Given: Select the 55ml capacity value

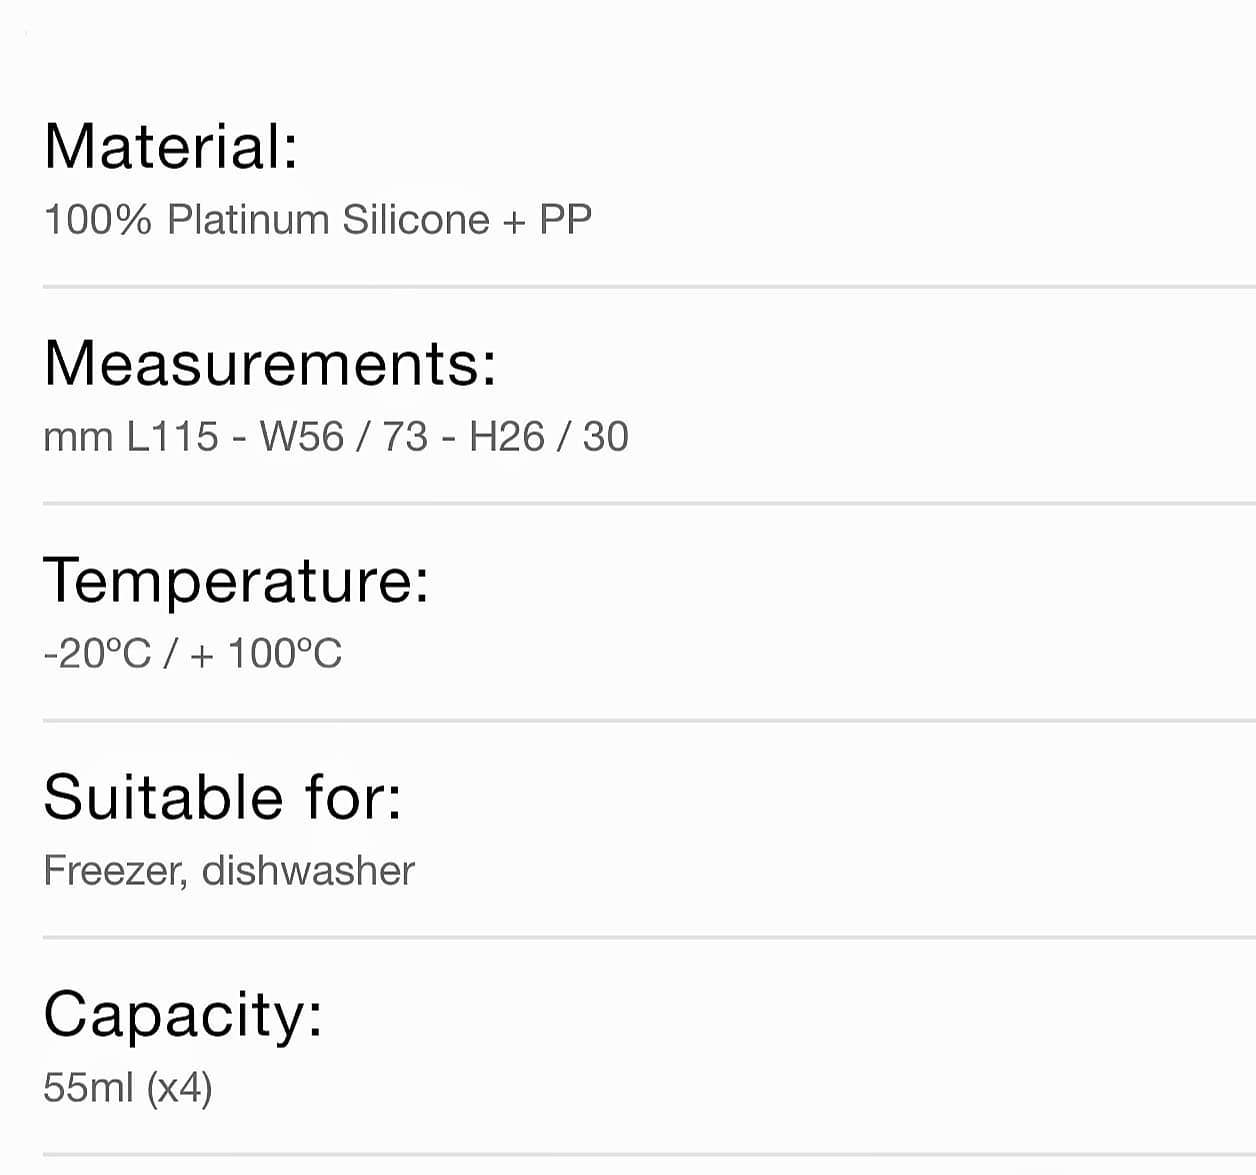Looking at the screenshot, I should tap(89, 1088).
